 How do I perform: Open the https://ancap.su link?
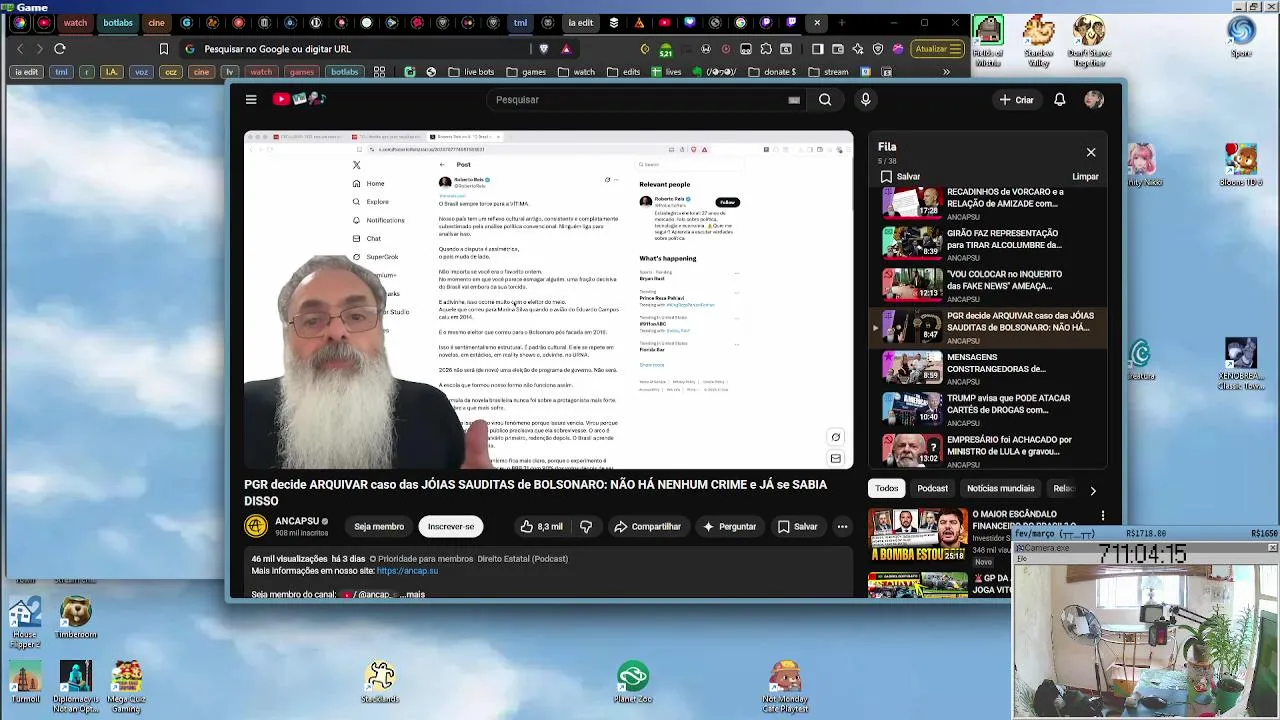click(x=407, y=571)
